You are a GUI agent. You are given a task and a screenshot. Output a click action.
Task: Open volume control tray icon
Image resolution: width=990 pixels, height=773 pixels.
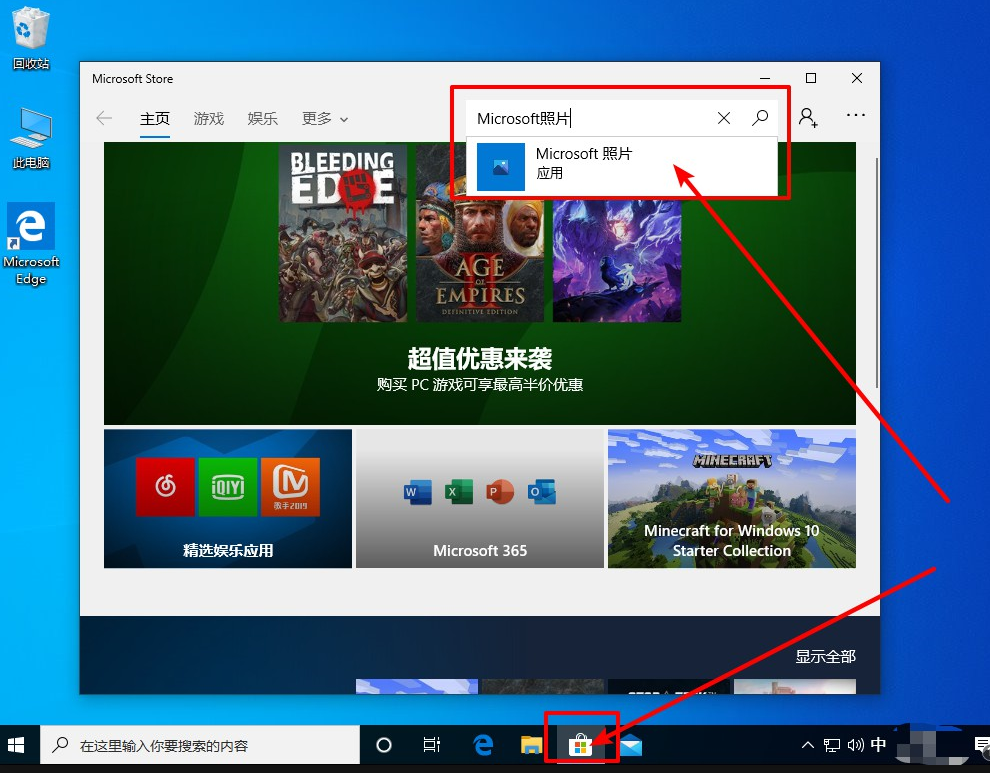[856, 745]
